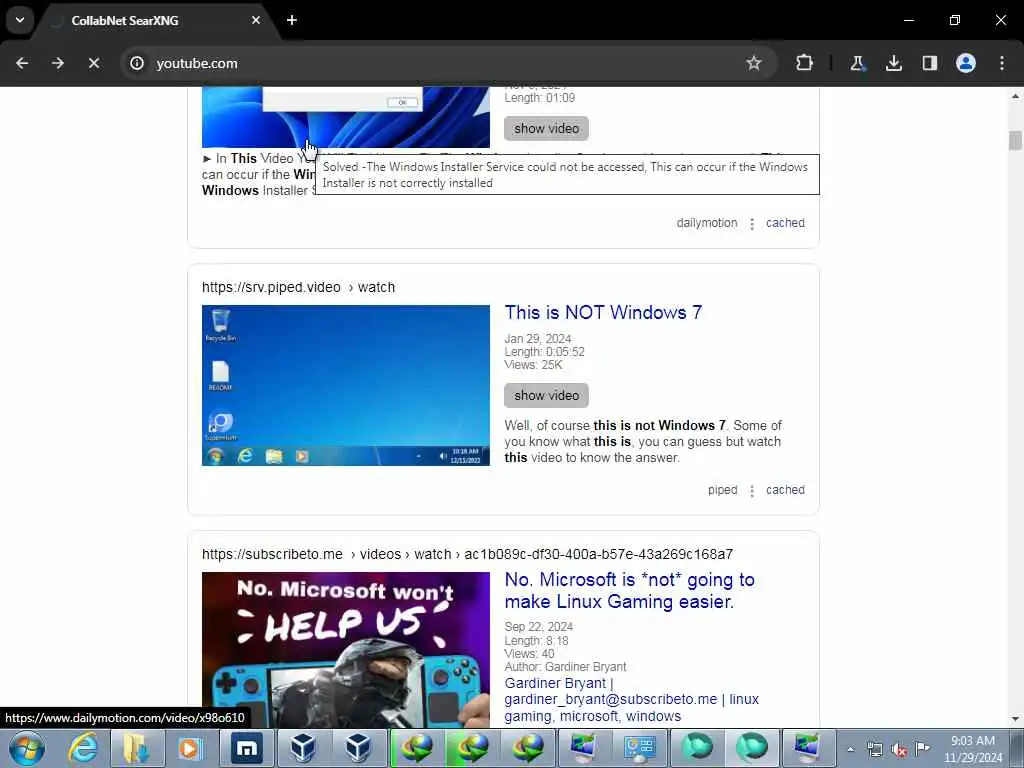The height and width of the screenshot is (768, 1024).
Task: Open the network status tray icon
Action: pos(875,749)
